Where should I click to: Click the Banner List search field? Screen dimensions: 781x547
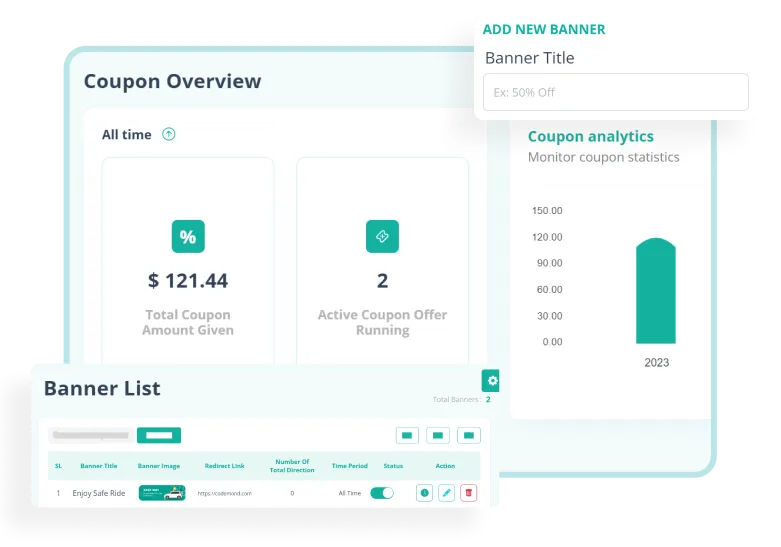(91, 435)
